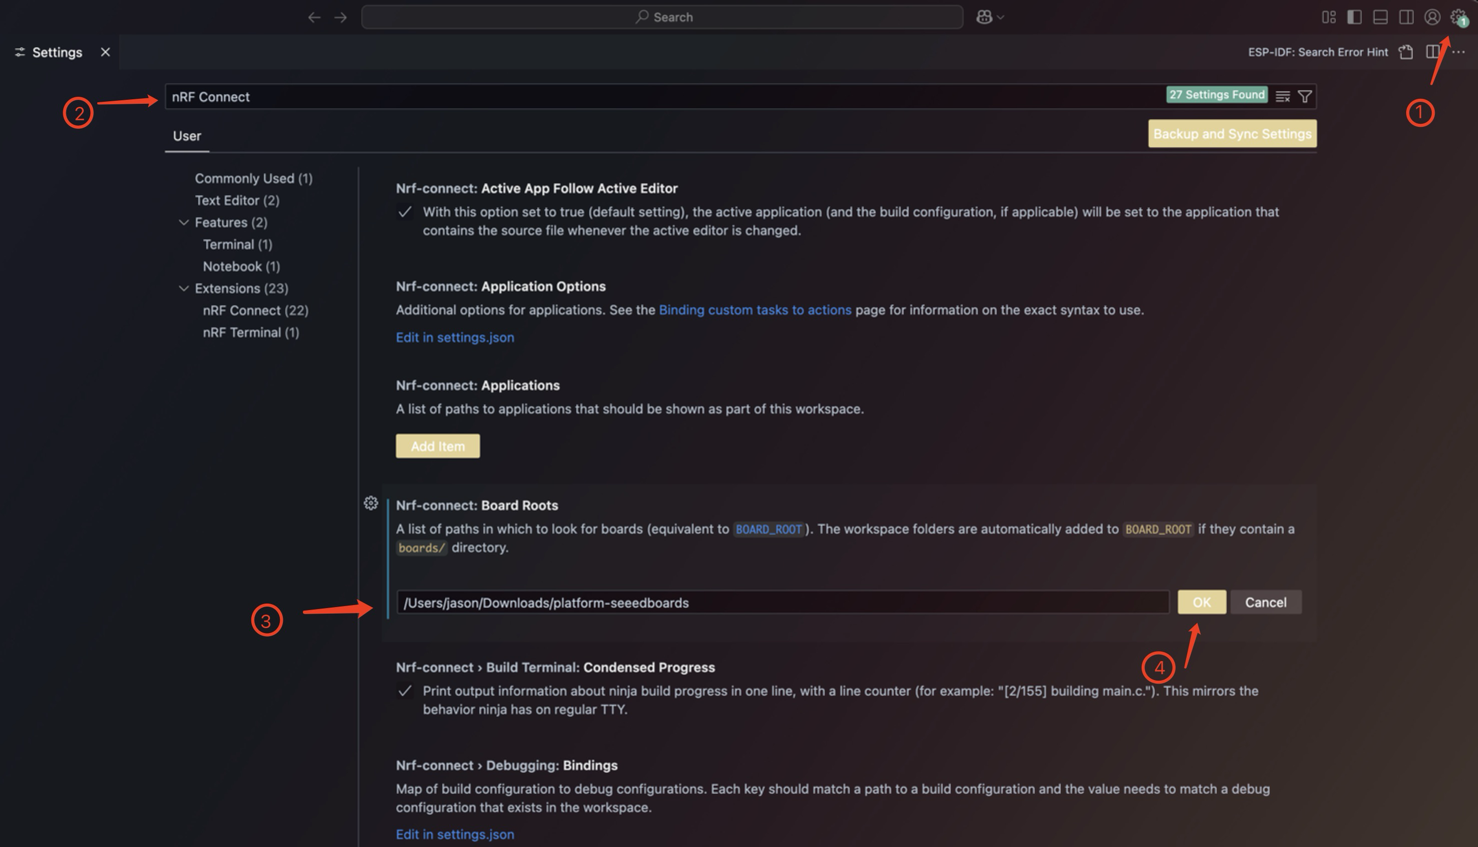The height and width of the screenshot is (847, 1478).
Task: Go forward with right arrow
Action: [340, 17]
